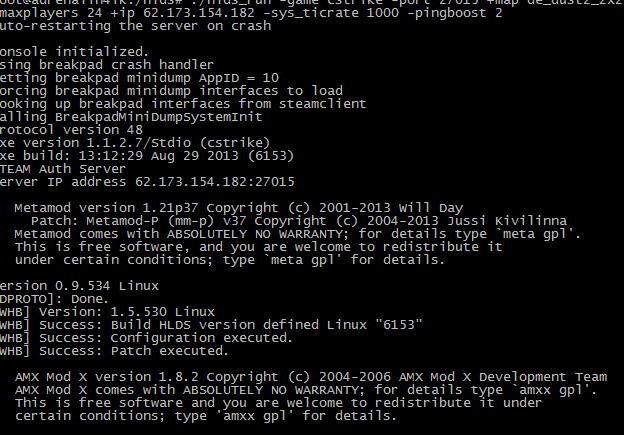
Task: Click the 'Auto-restarting the server on crash' line
Action: coord(135,26)
